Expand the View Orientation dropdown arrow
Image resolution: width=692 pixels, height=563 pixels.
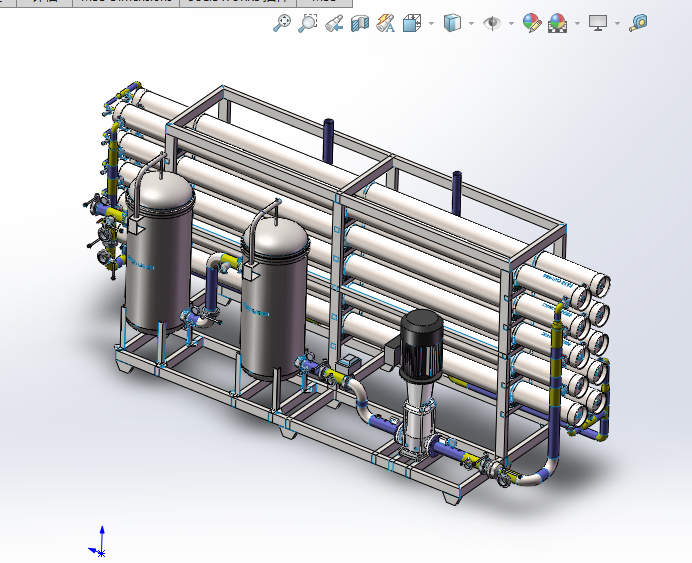[431, 23]
